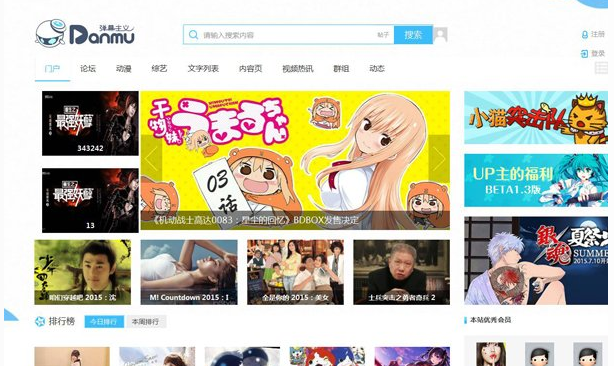Viewport: 614px width, 366px height.
Task: Click the blue triangle at left page edge
Action: coord(11,315)
